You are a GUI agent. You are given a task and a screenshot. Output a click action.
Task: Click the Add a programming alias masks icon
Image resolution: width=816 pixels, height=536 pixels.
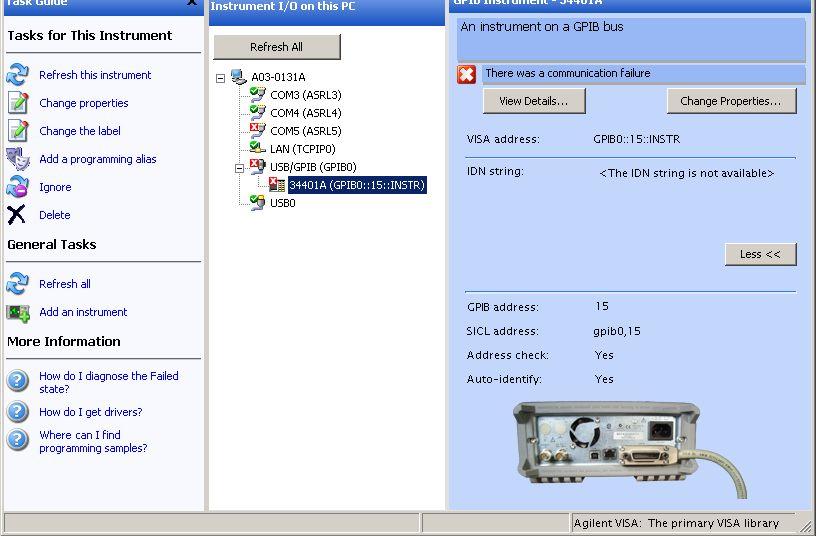pyautogui.click(x=18, y=159)
